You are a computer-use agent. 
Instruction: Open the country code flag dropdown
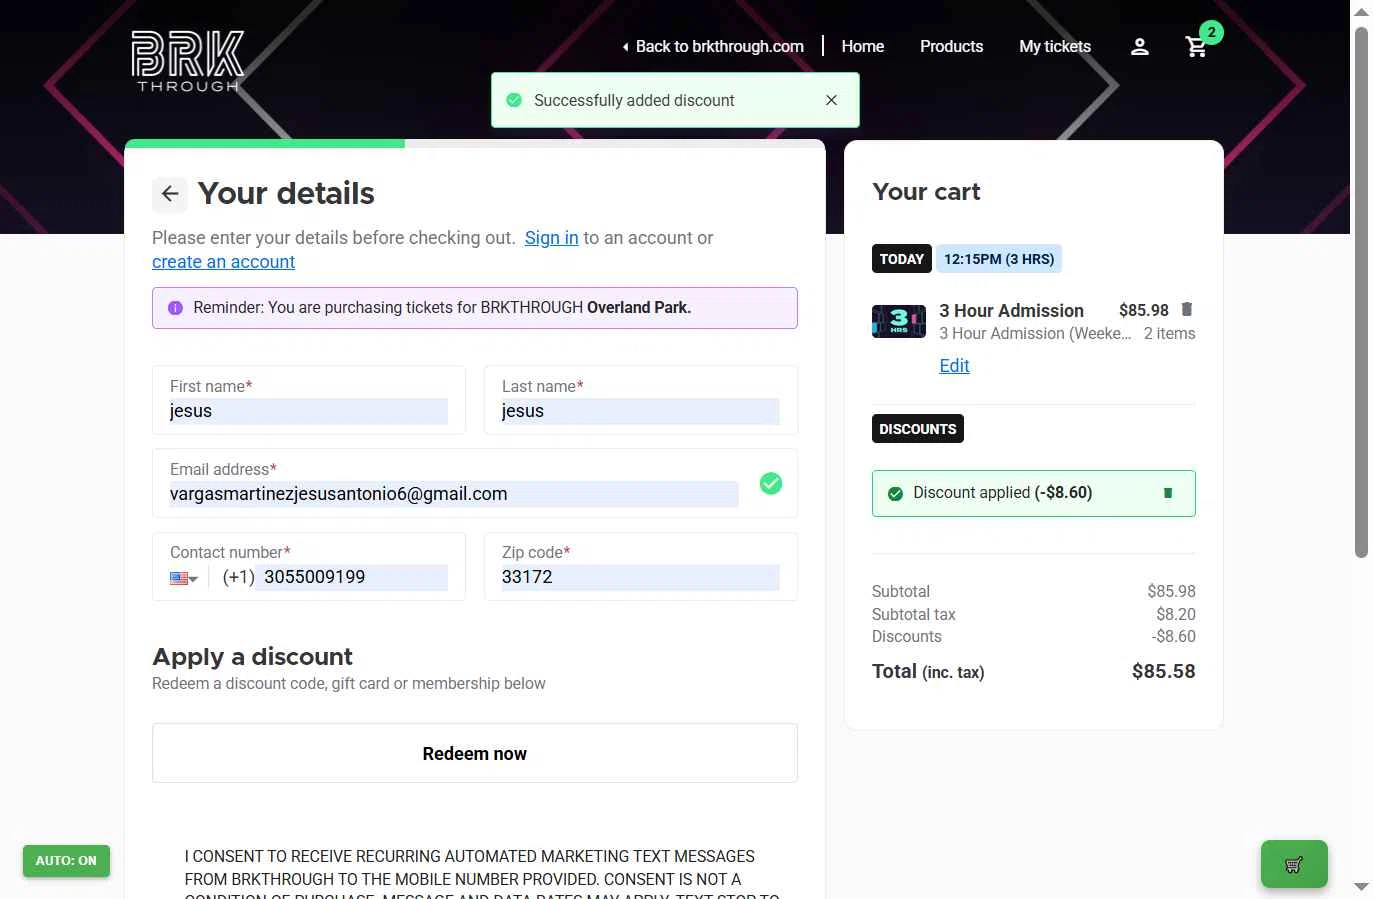click(184, 578)
